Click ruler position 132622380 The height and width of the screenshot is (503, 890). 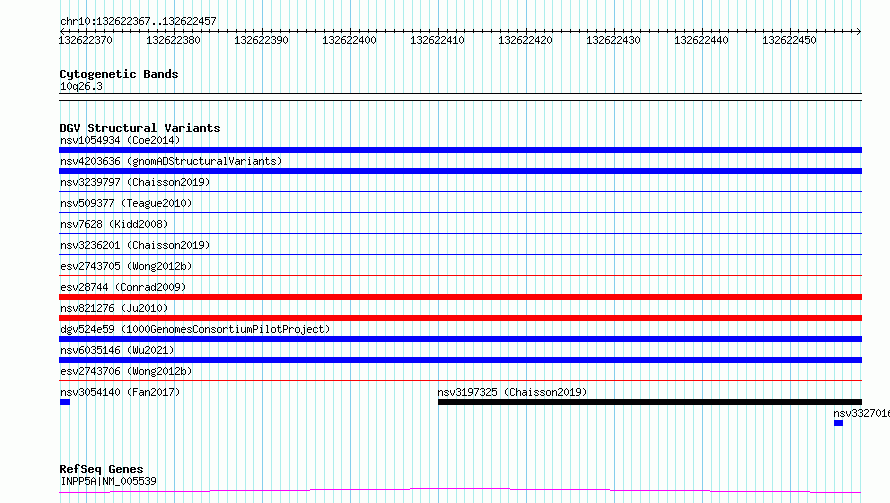click(173, 40)
